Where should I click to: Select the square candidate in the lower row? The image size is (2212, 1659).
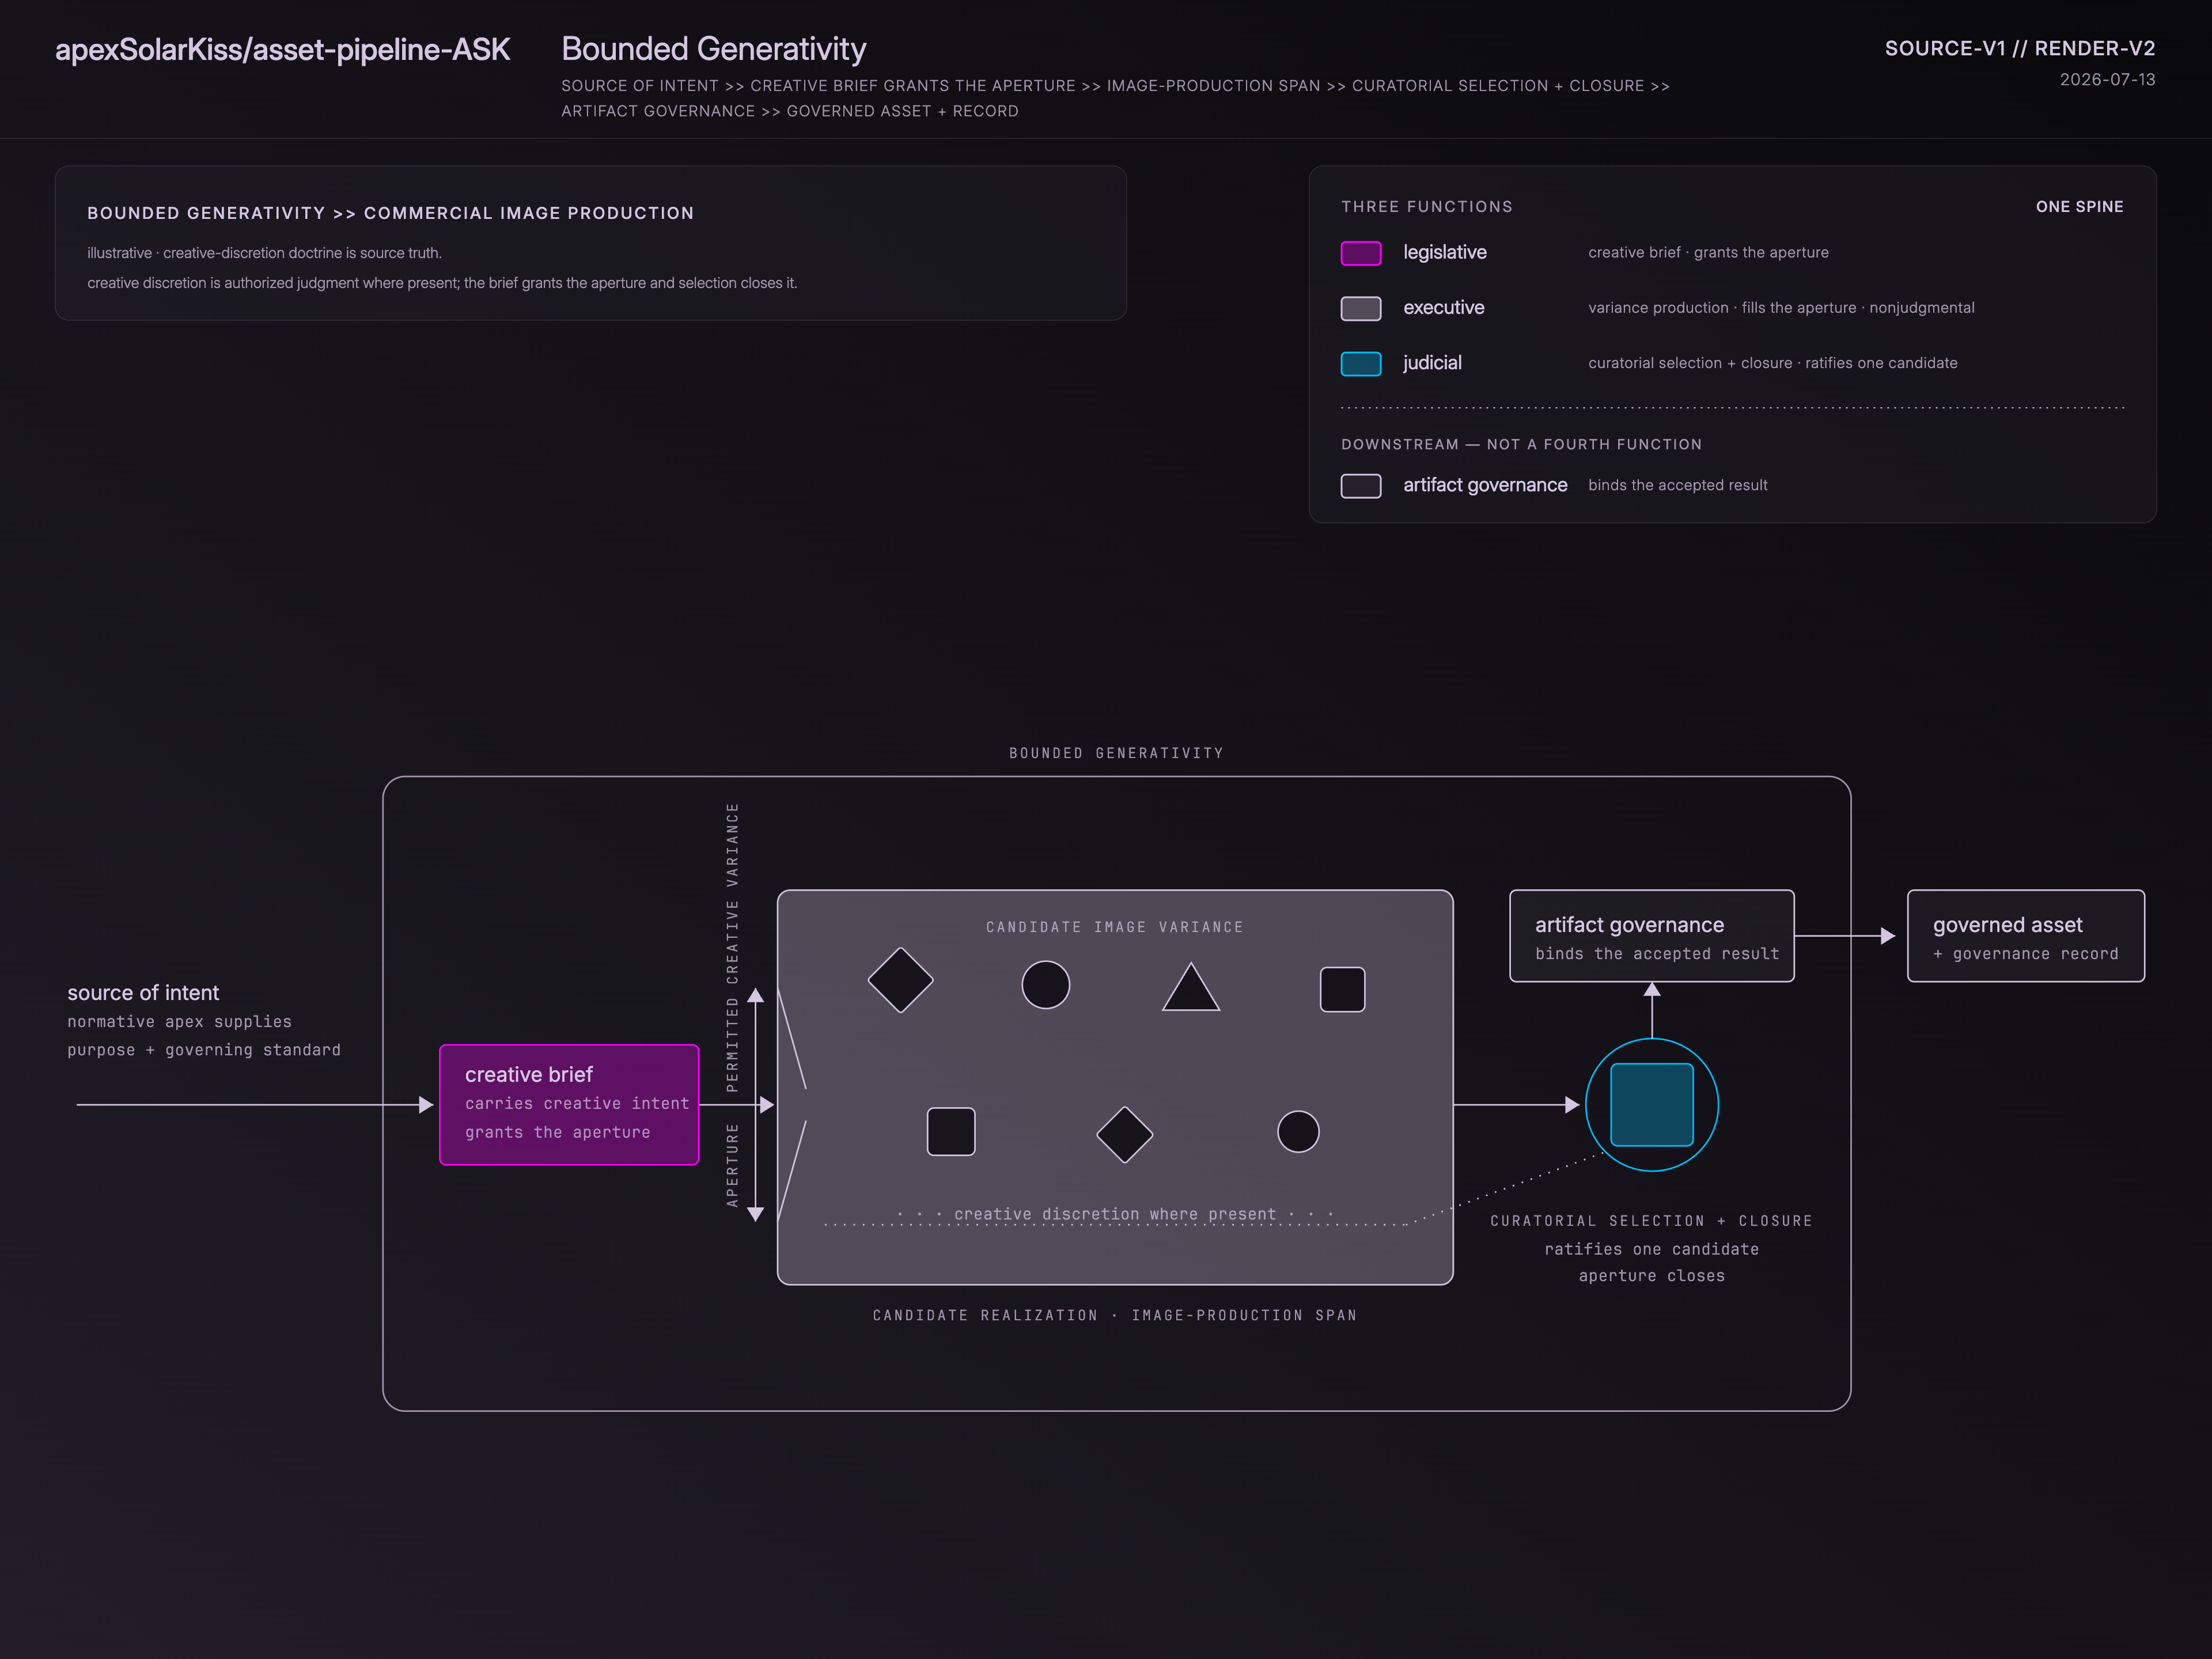950,1131
